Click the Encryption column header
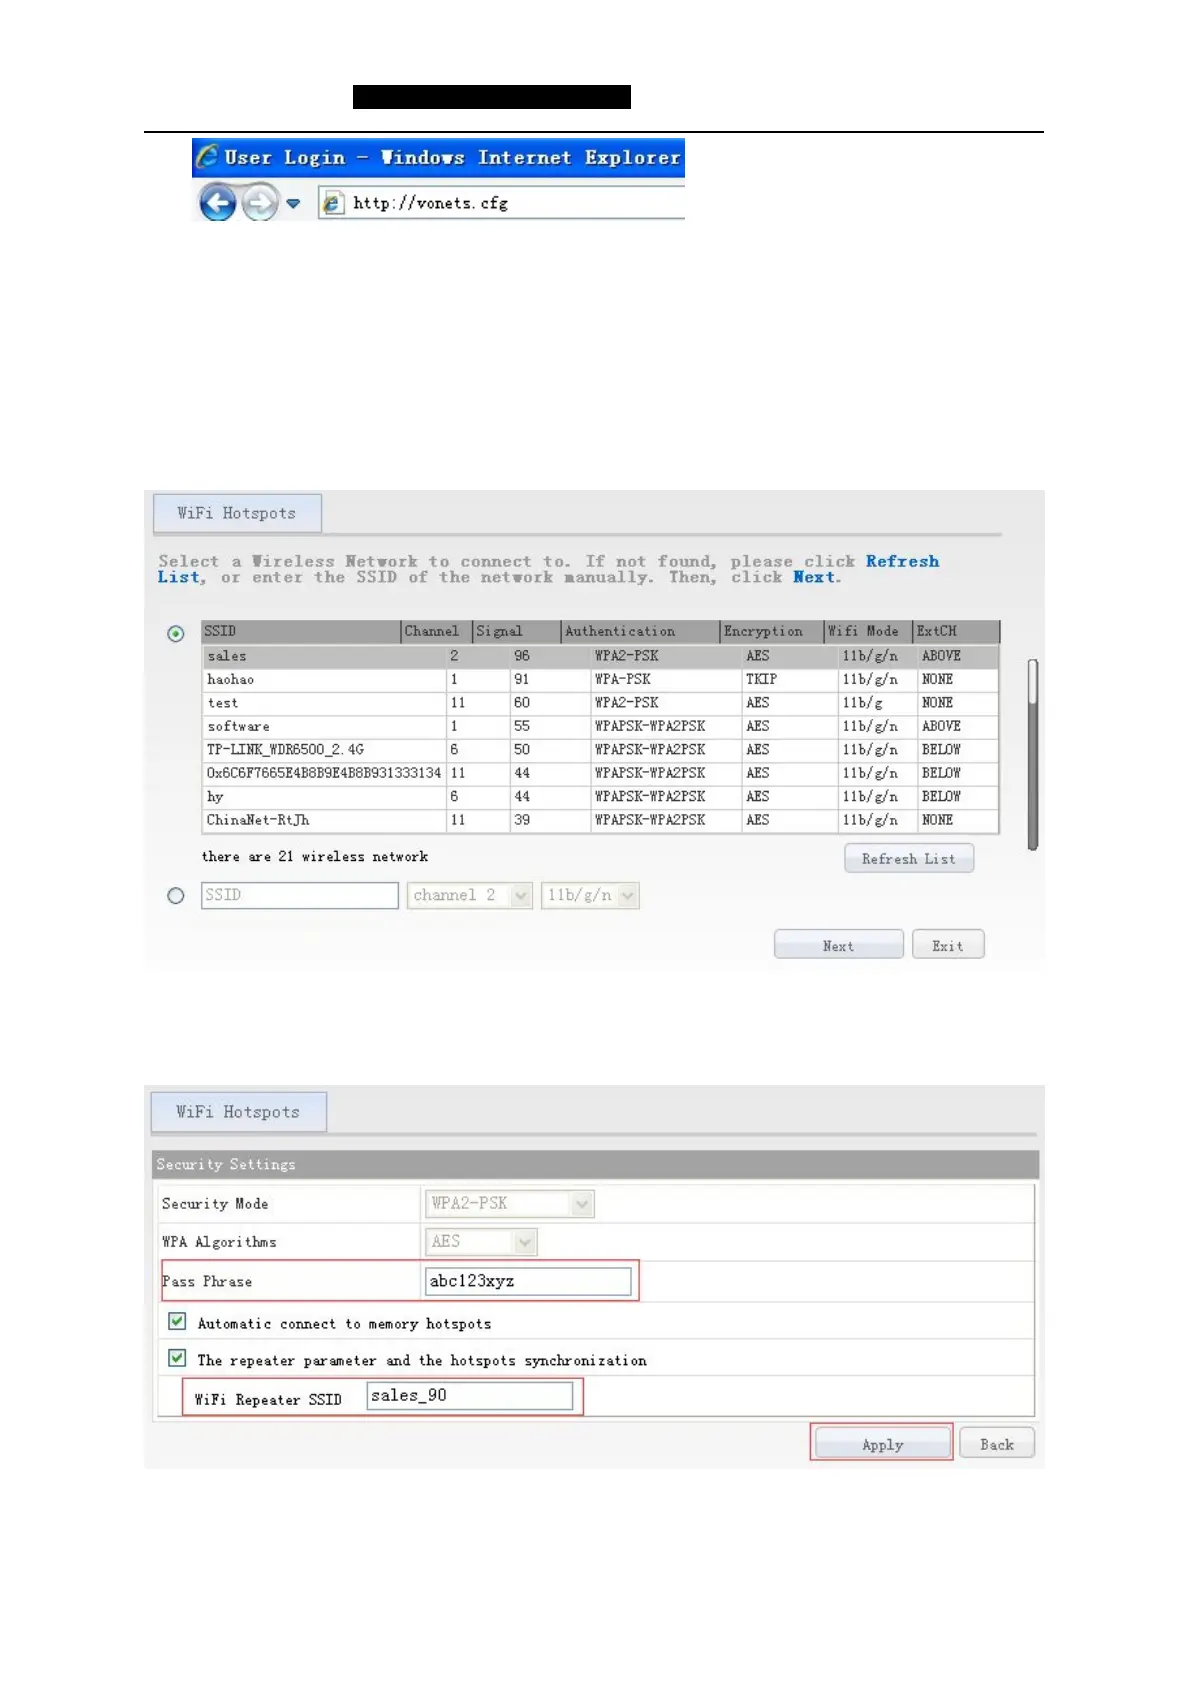Screen dimensions: 1191x1684 coord(772,631)
